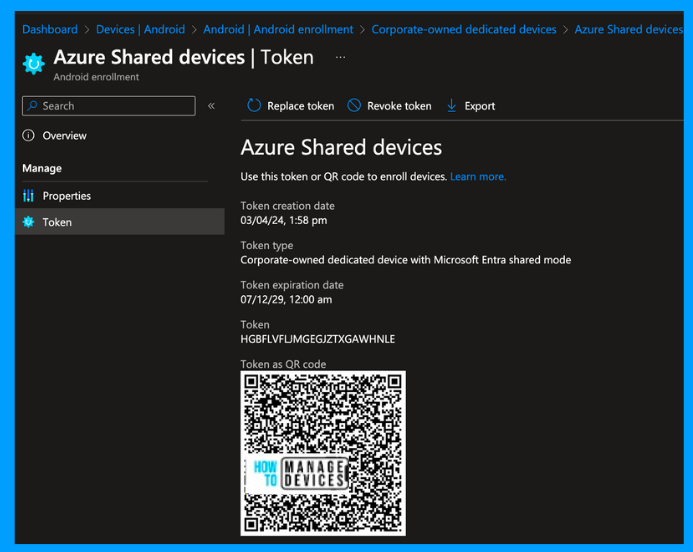This screenshot has height=552, width=693.
Task: Click the Token type value text
Action: [x=406, y=260]
